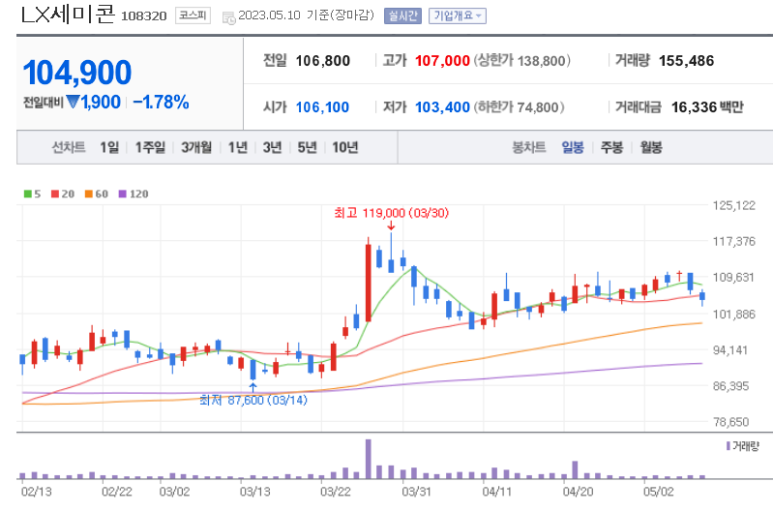The image size is (773, 512).
Task: Click the 125,122 price axis label
Action: 734,205
